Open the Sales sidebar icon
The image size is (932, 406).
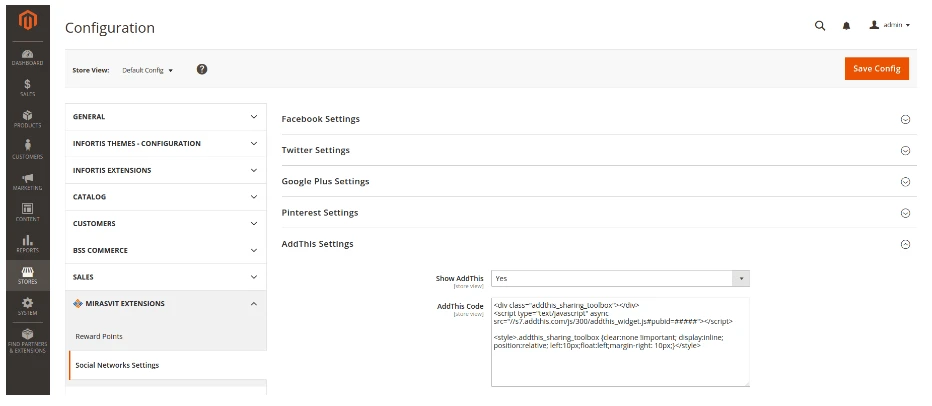tap(27, 87)
